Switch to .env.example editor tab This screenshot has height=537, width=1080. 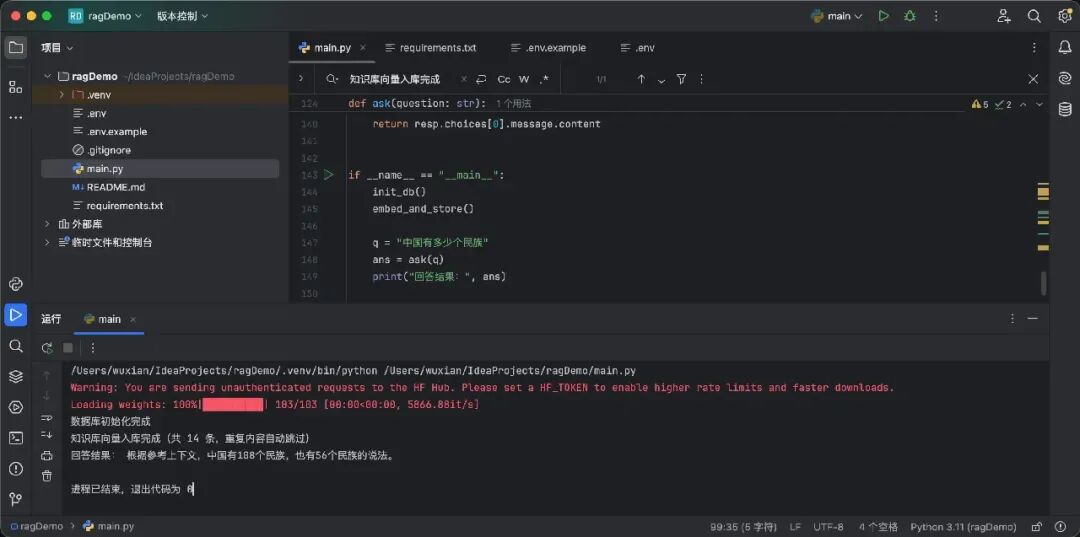(548, 48)
